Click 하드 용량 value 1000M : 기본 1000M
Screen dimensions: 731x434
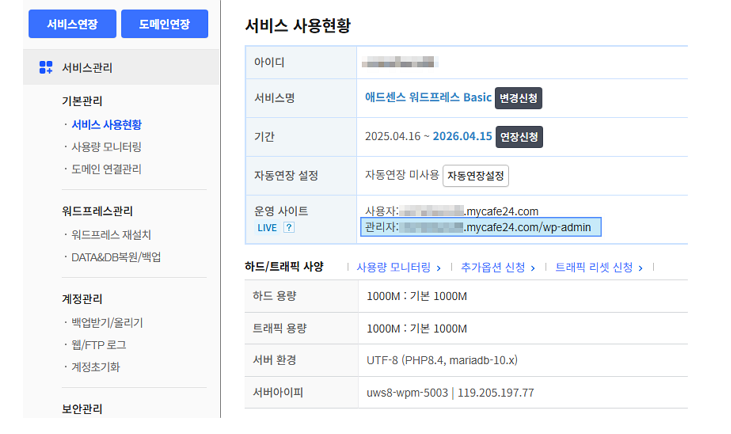point(417,296)
